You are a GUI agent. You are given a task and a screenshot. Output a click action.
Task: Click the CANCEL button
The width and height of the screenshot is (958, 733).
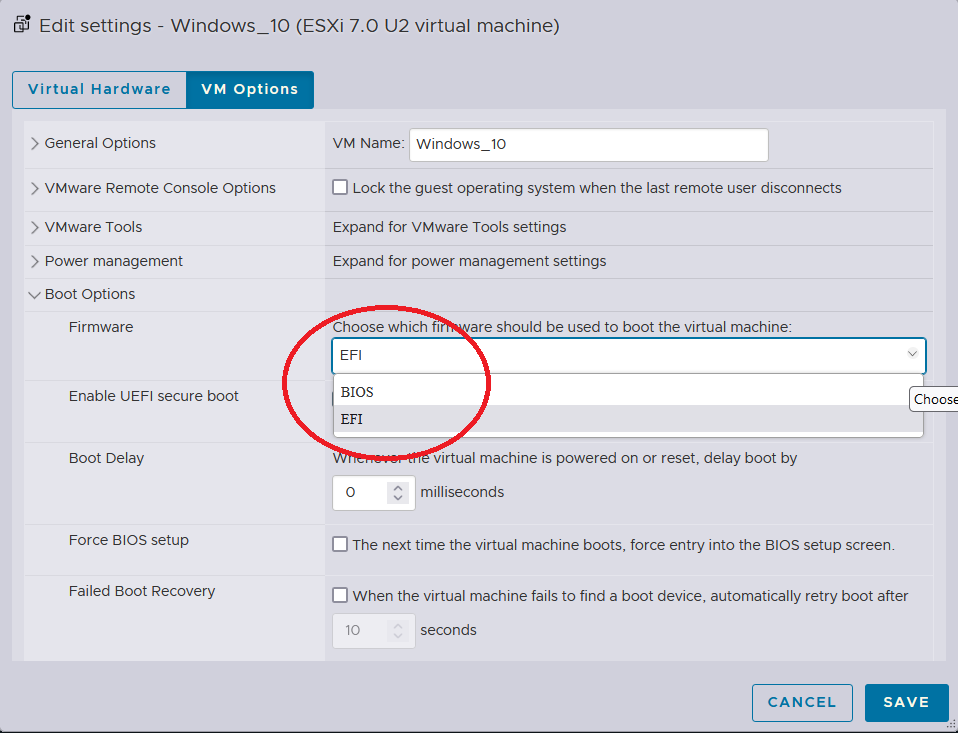[802, 702]
